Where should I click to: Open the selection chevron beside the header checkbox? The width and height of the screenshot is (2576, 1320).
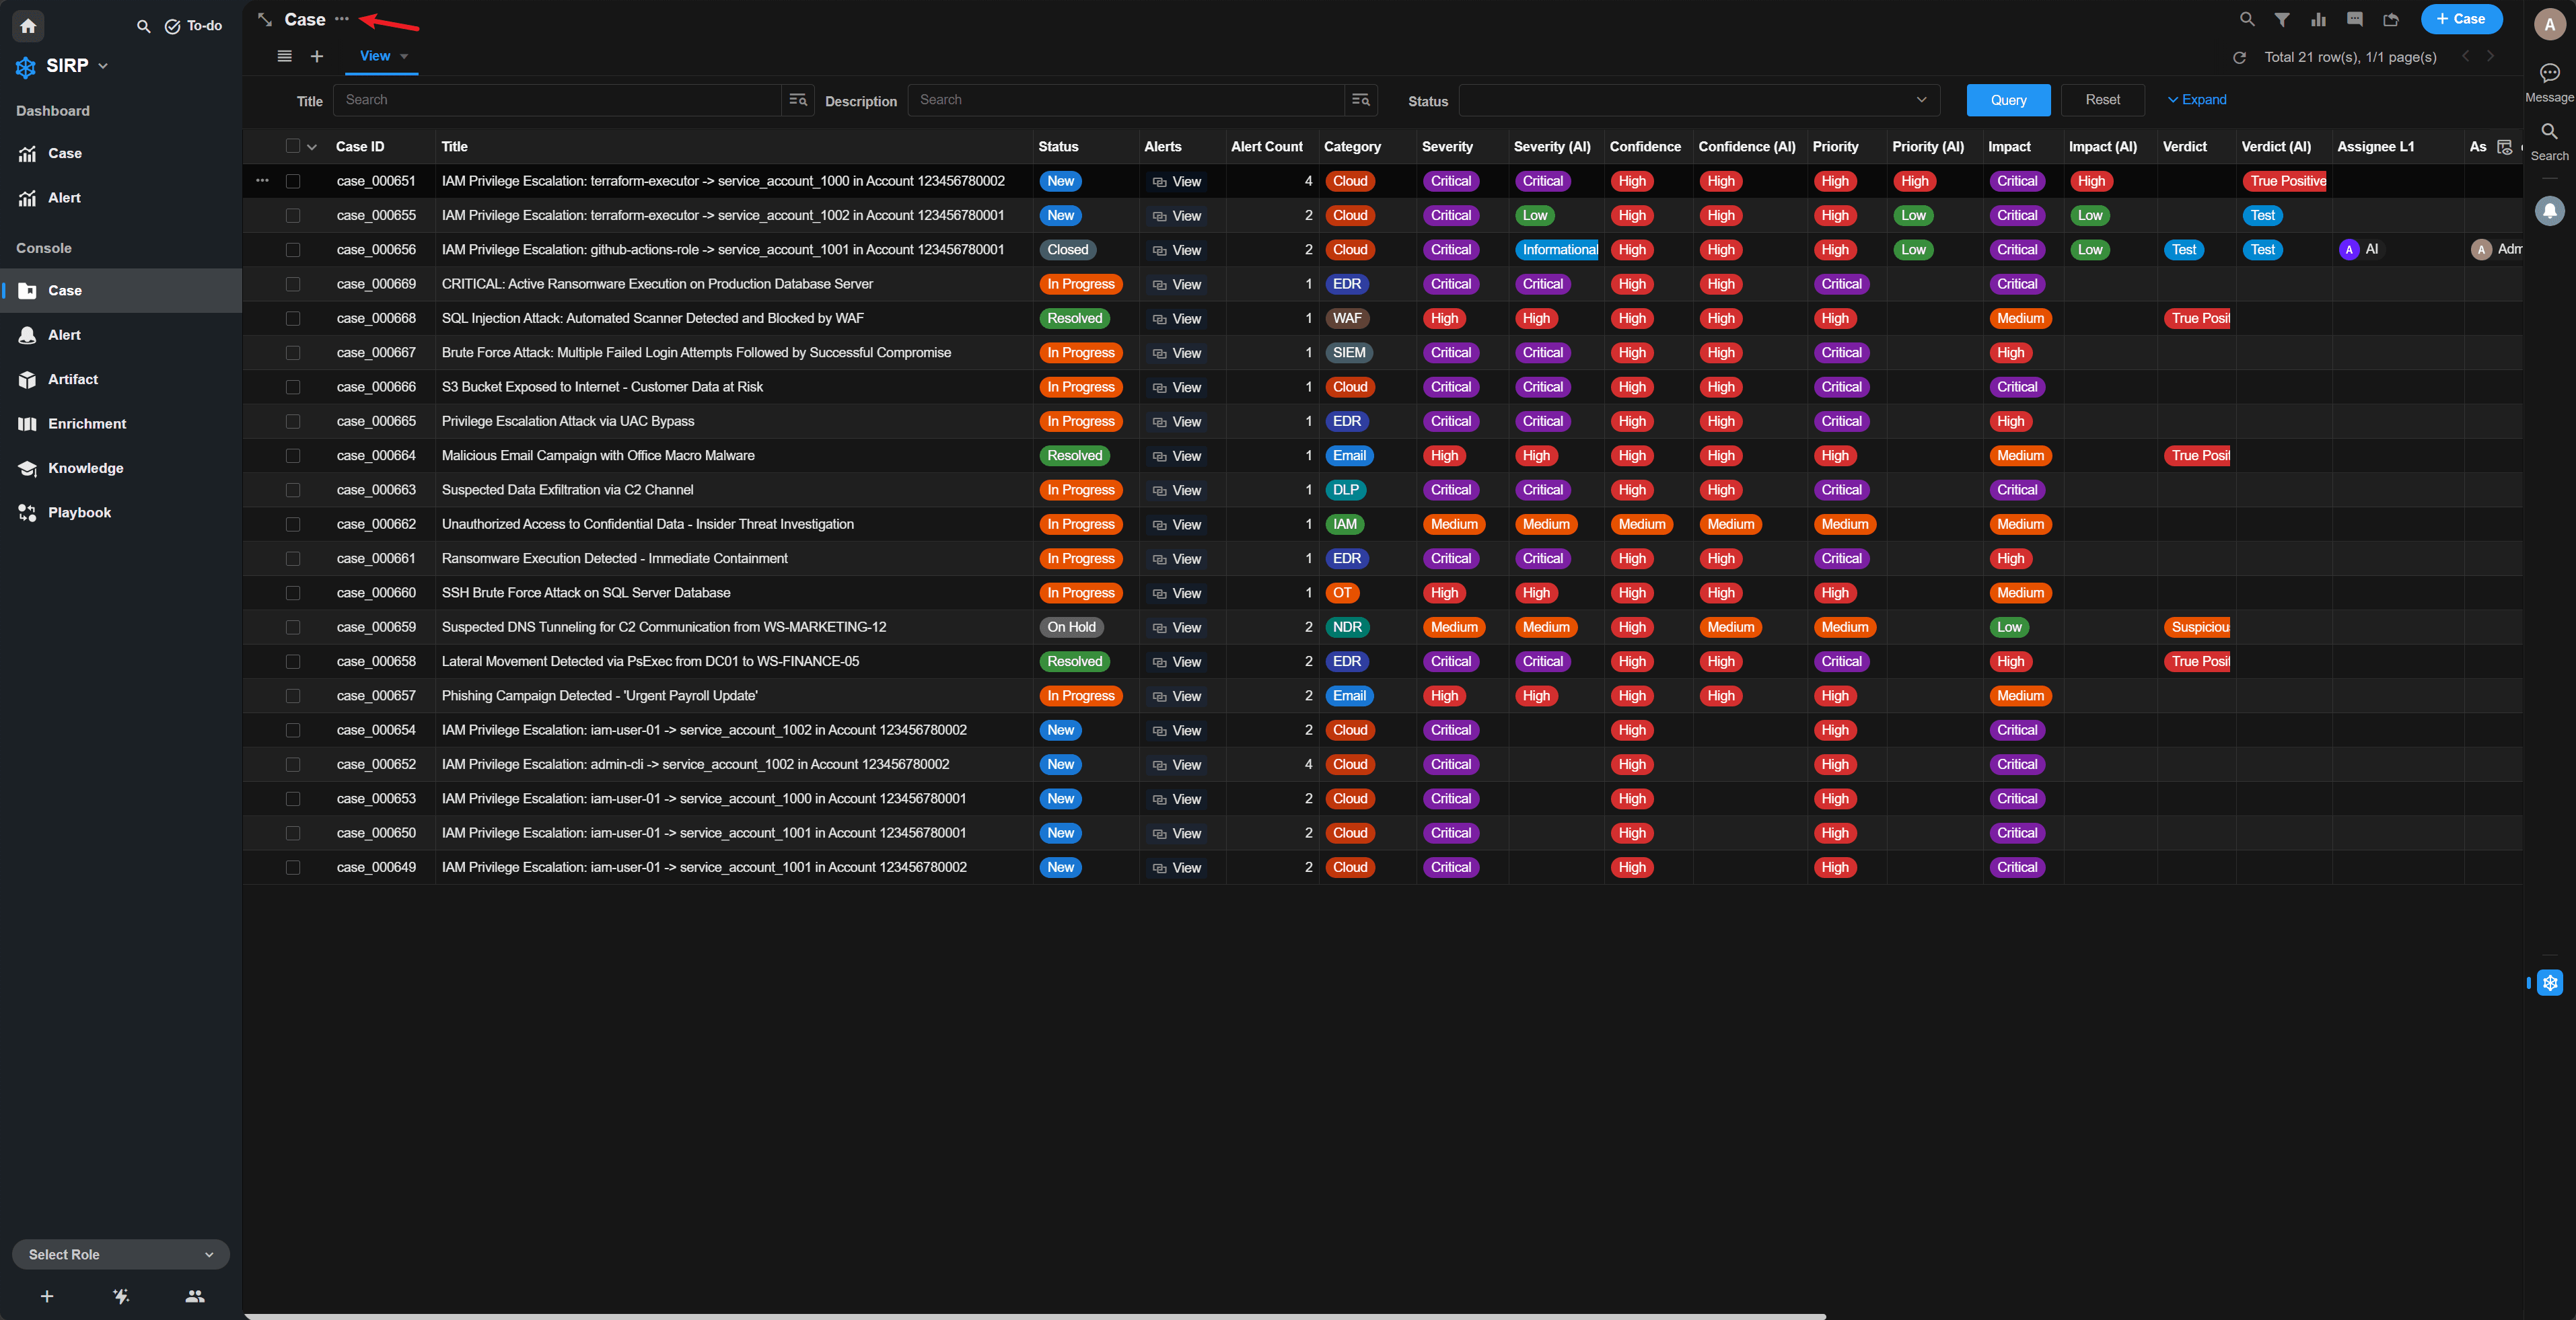312,147
